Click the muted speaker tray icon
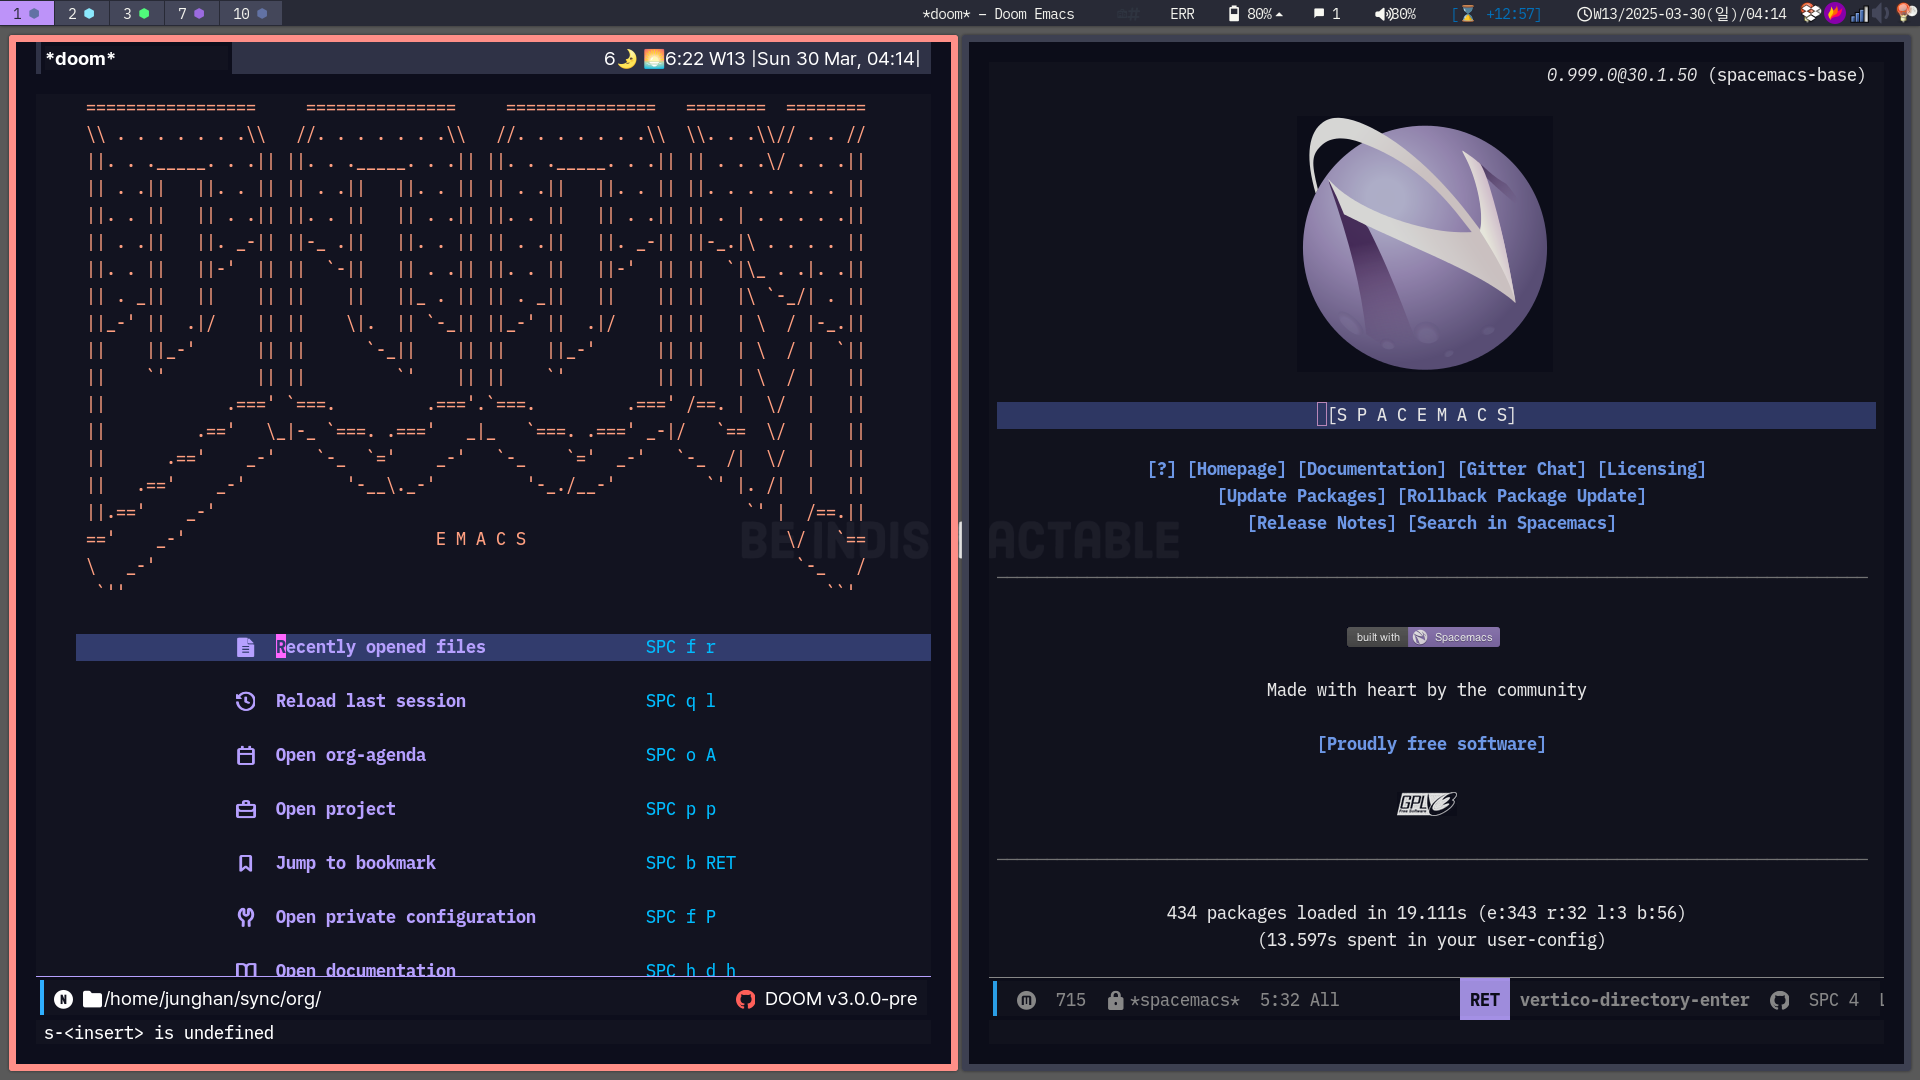Image resolution: width=1920 pixels, height=1080 pixels. click(x=1881, y=13)
